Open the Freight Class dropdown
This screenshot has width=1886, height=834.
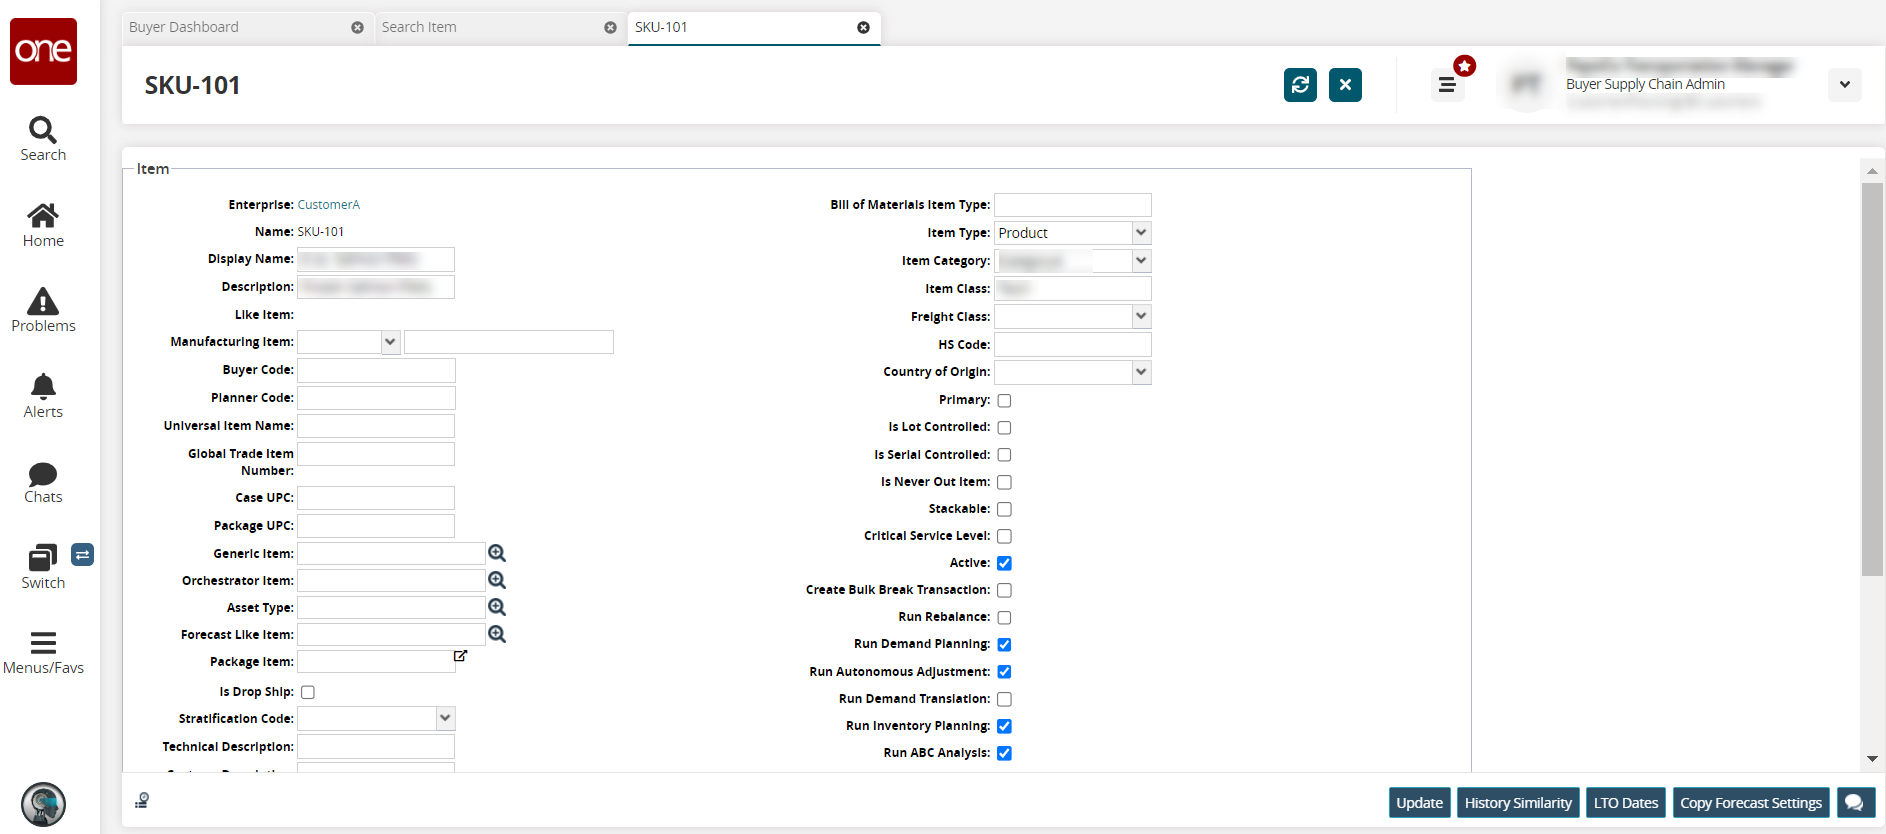point(1141,317)
